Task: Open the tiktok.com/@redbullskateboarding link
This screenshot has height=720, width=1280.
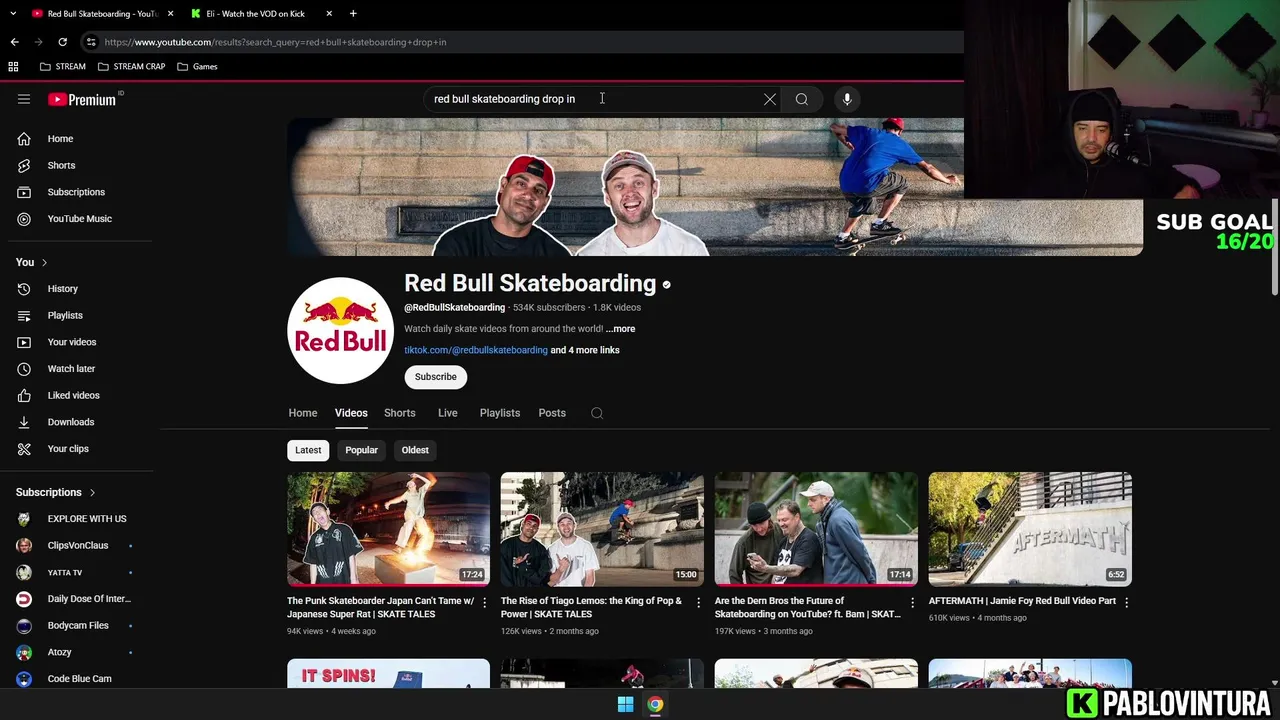Action: pos(476,350)
